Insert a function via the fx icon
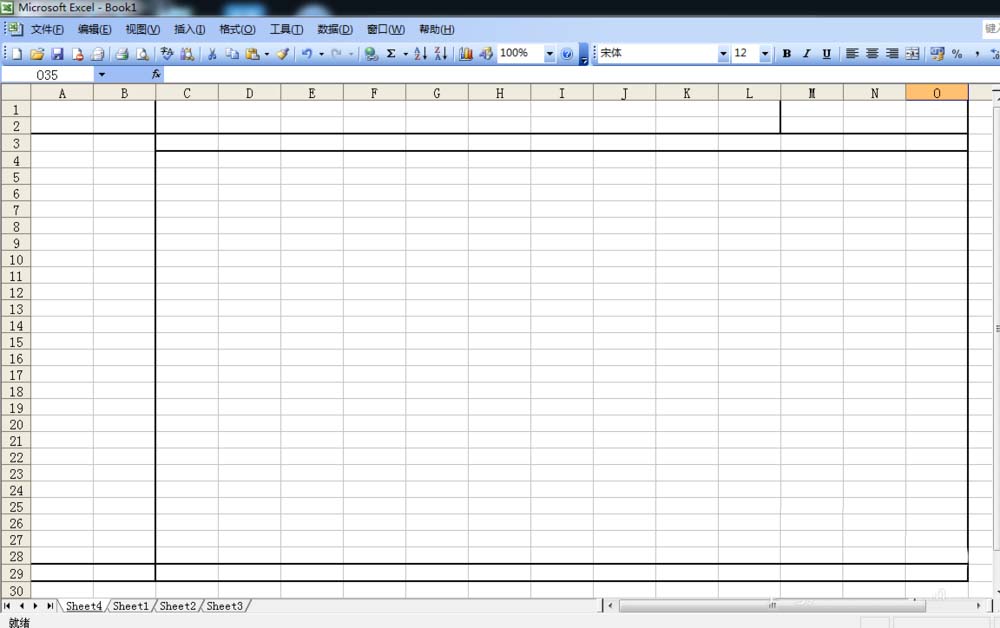 coord(156,75)
